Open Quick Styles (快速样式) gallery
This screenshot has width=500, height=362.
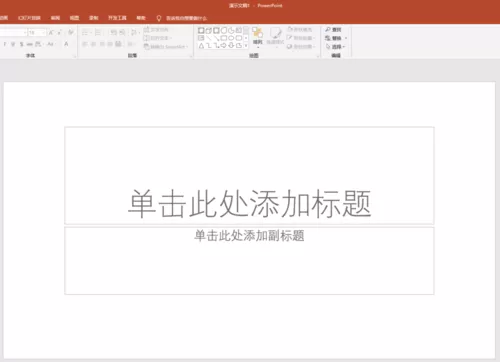click(x=275, y=37)
